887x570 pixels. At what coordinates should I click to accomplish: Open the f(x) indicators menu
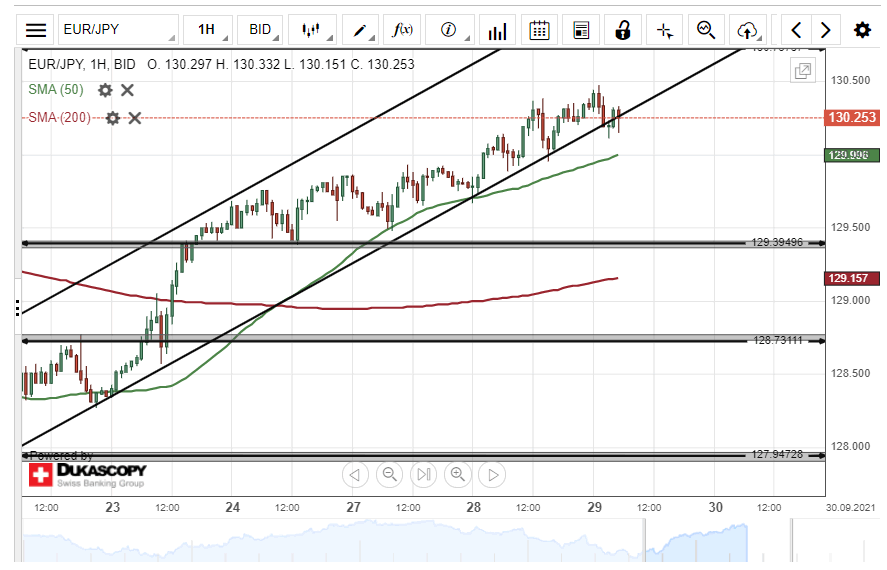(x=405, y=30)
